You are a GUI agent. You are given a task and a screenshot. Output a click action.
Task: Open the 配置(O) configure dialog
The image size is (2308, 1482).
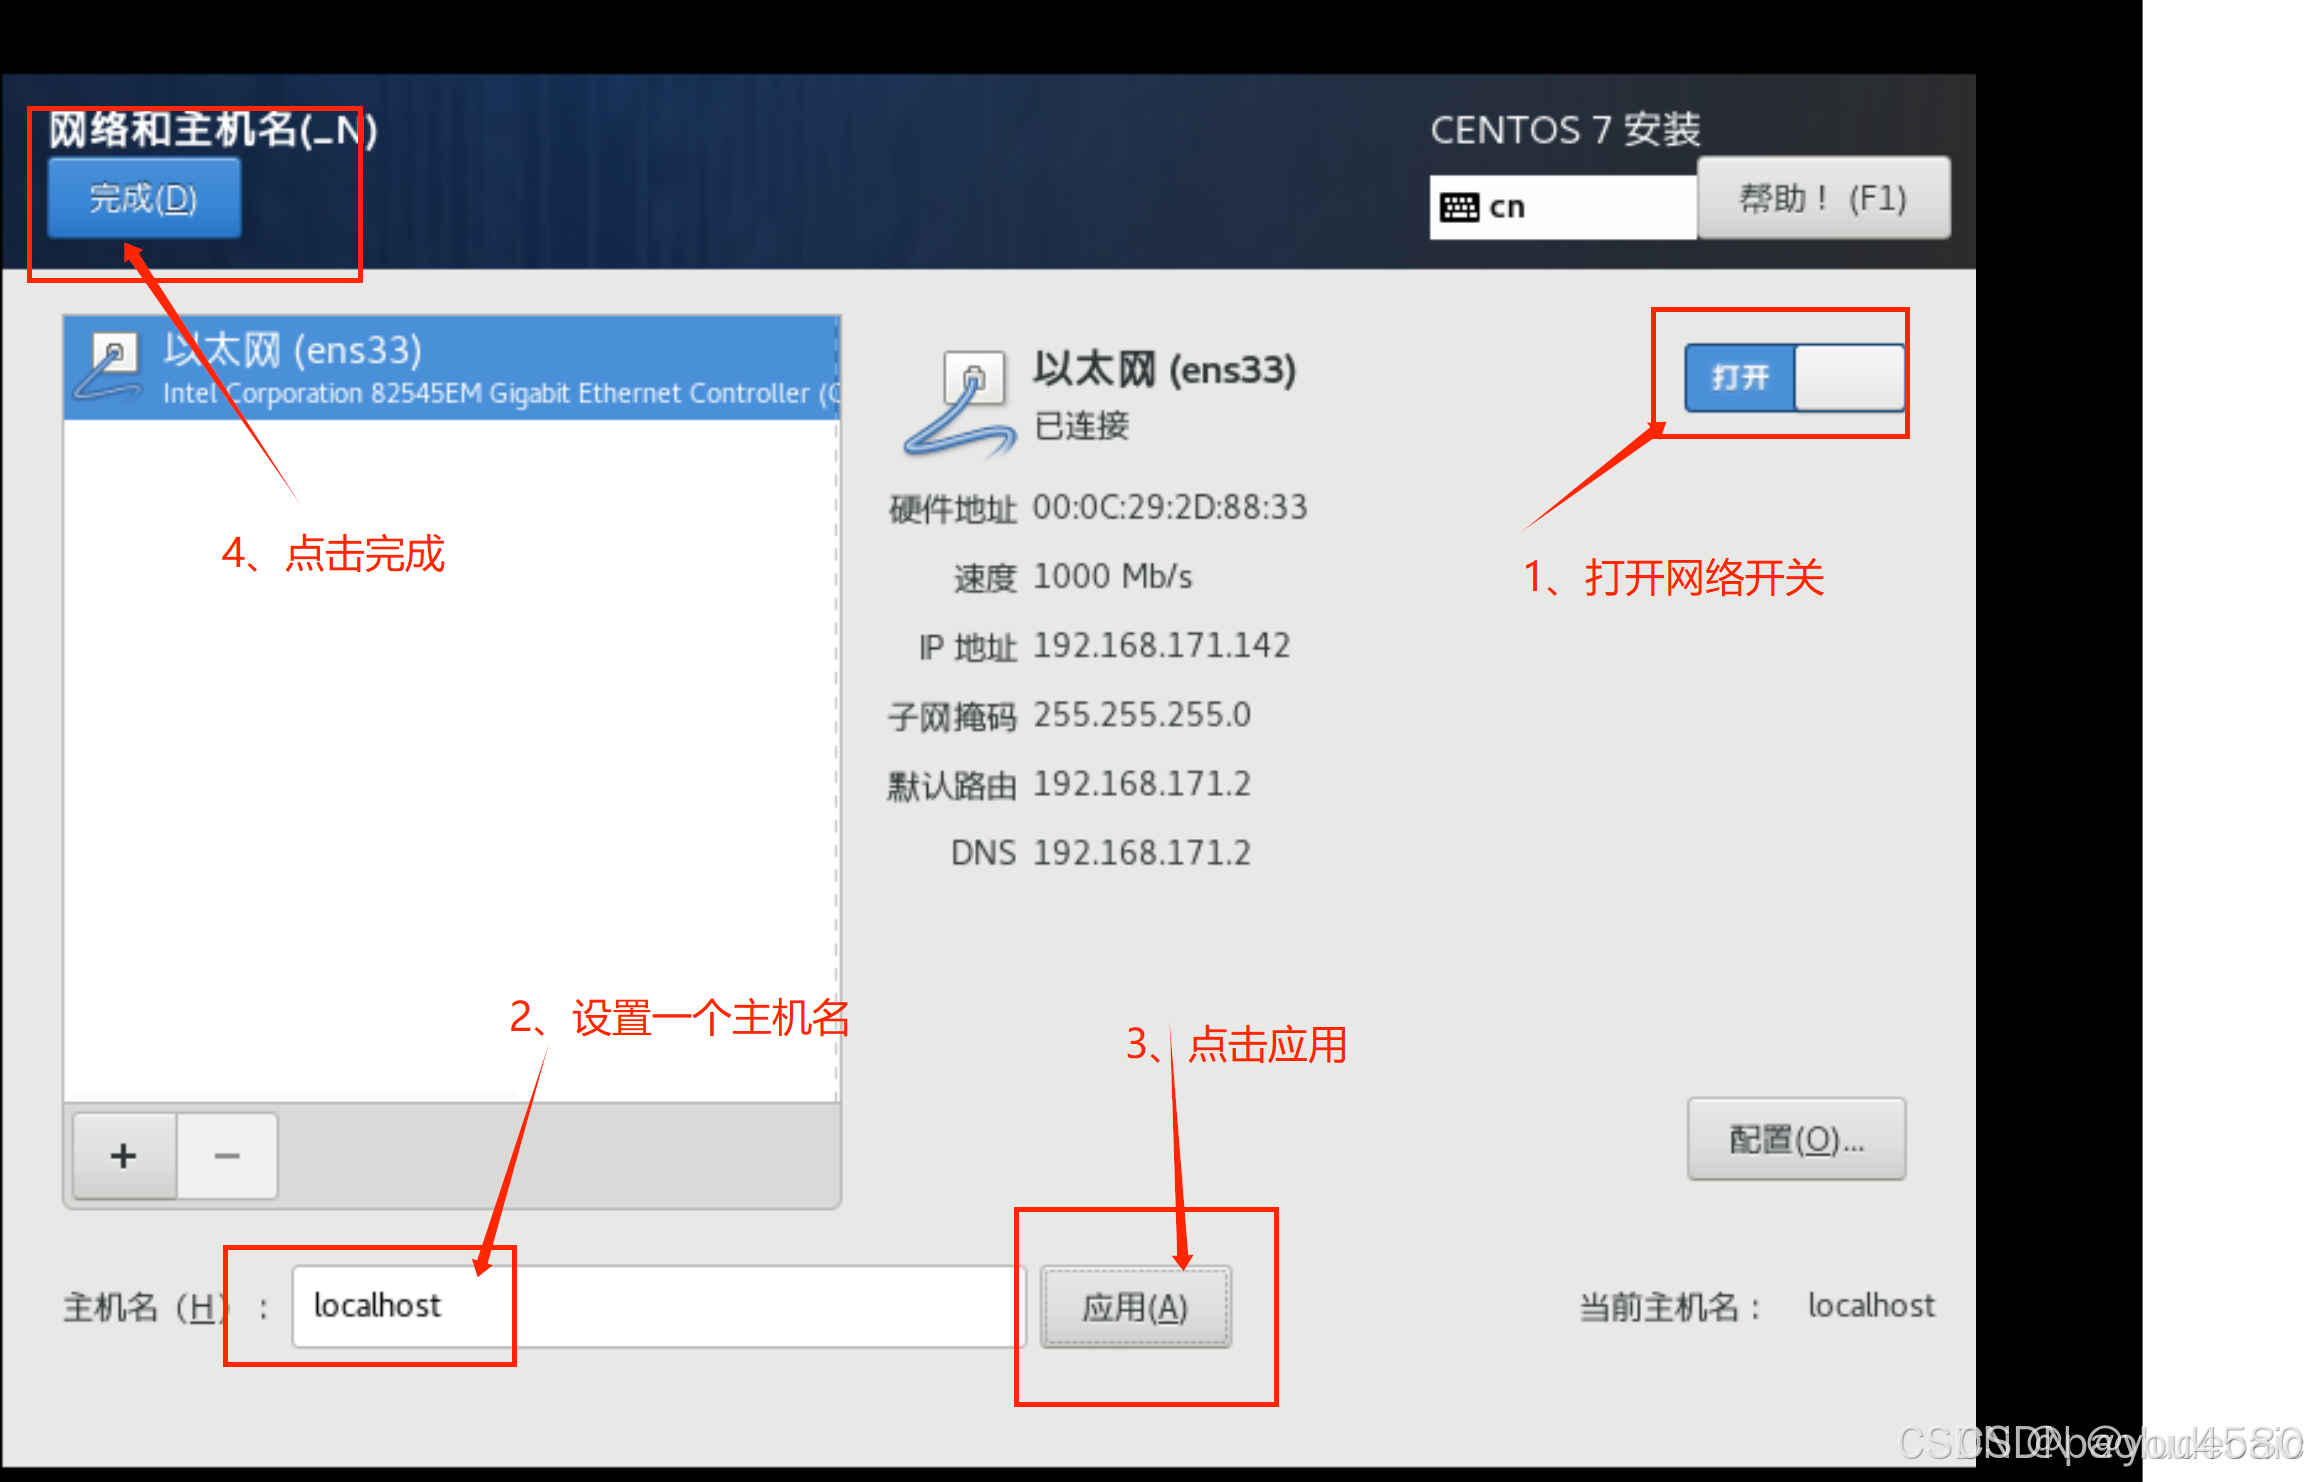pyautogui.click(x=1796, y=1139)
